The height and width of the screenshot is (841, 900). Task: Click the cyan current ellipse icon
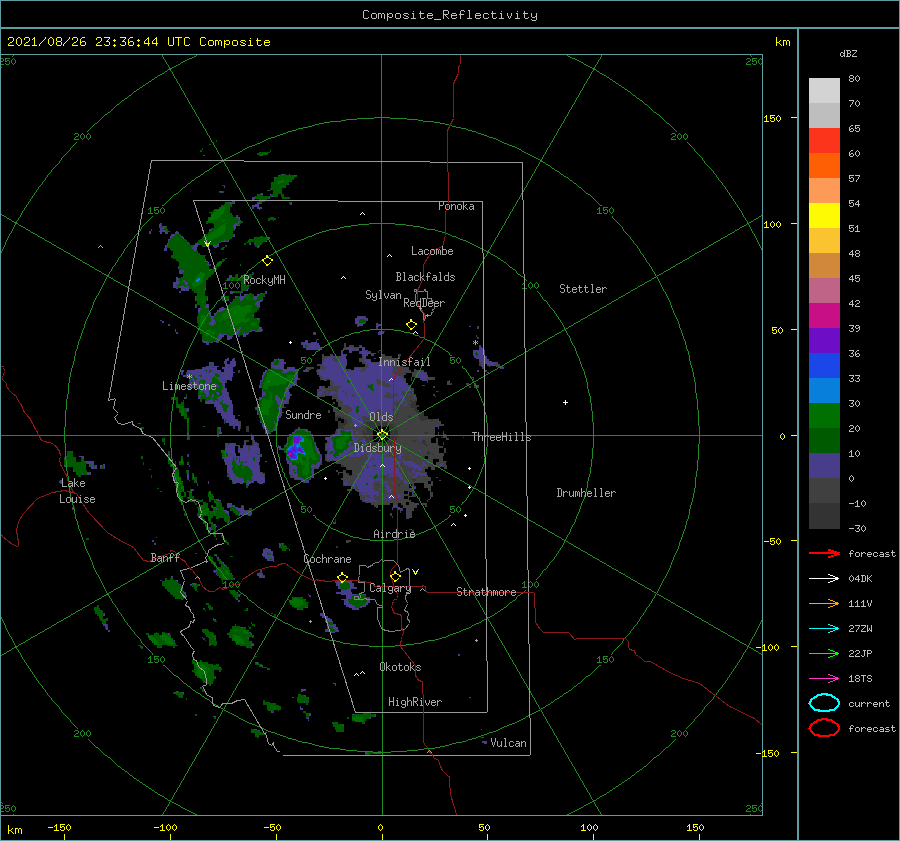(824, 703)
